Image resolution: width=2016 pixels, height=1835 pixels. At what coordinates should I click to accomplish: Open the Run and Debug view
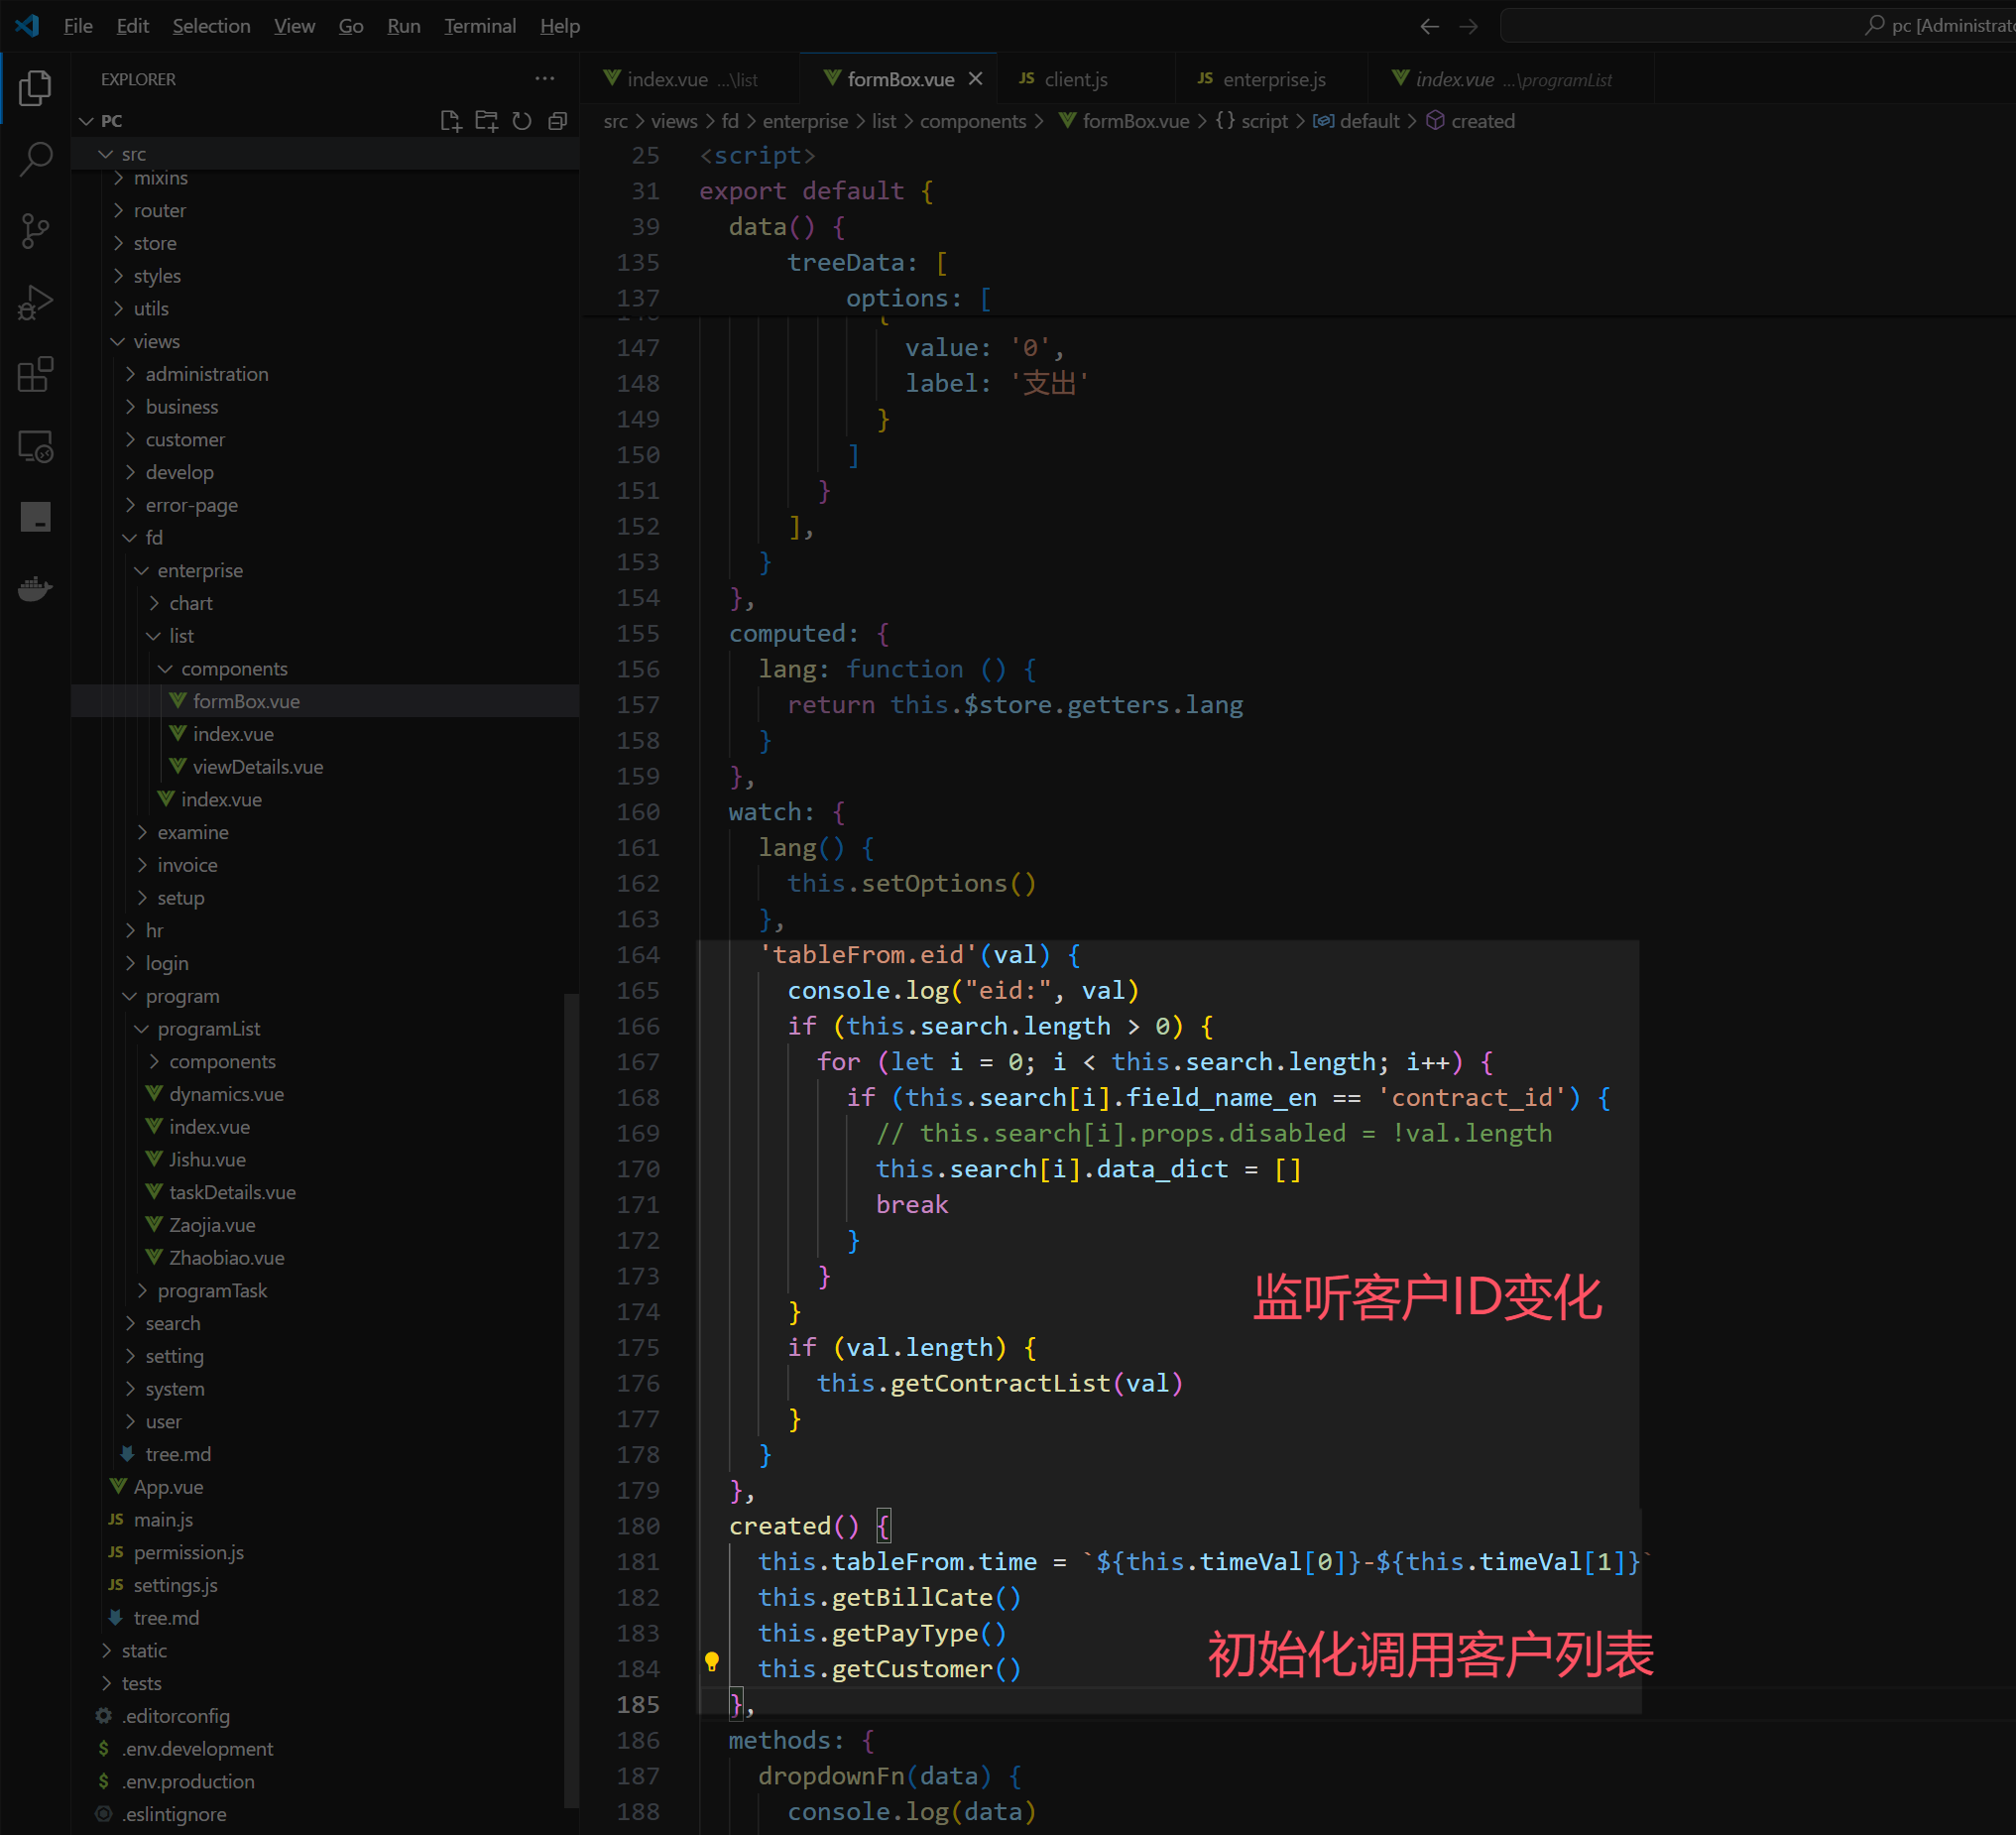coord(35,302)
